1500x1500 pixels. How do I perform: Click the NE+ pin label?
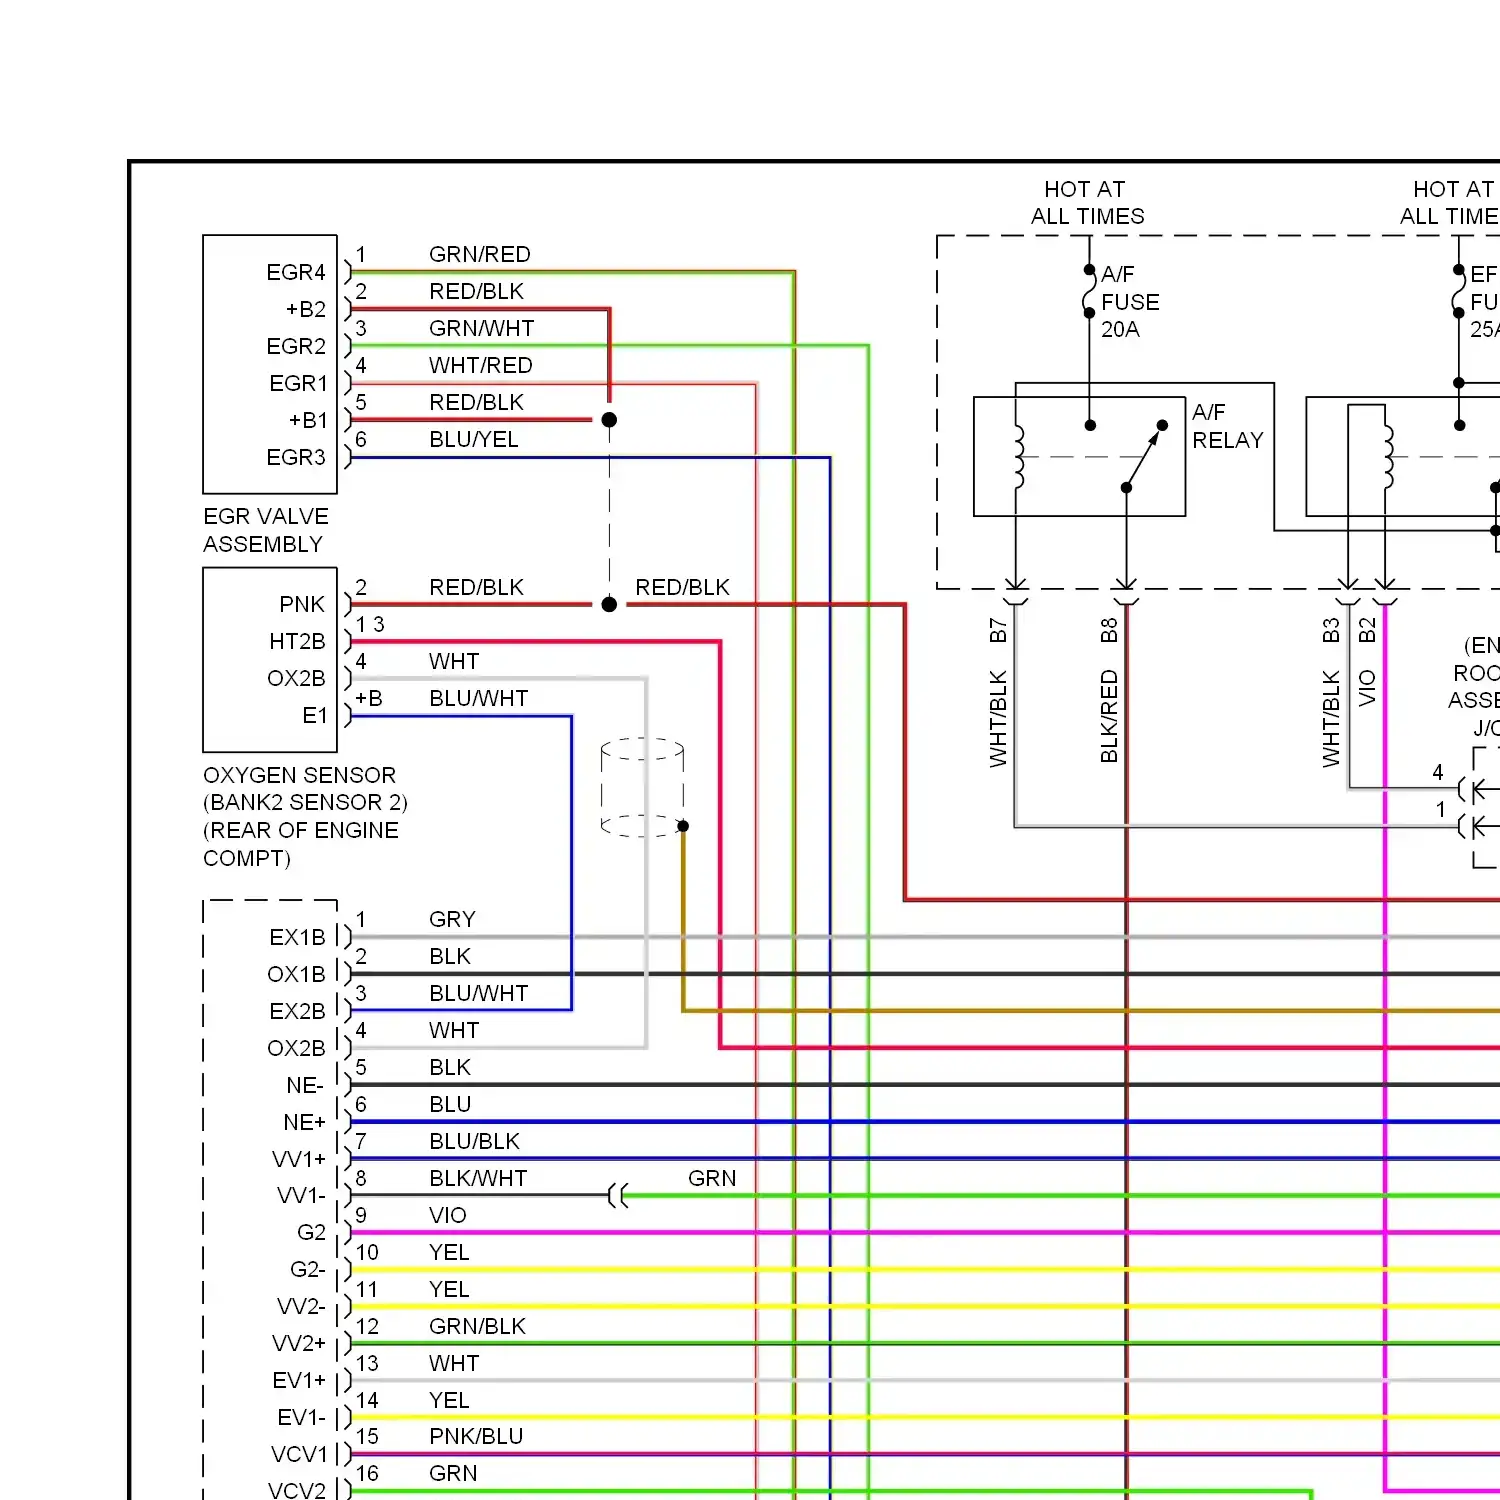coord(304,1122)
